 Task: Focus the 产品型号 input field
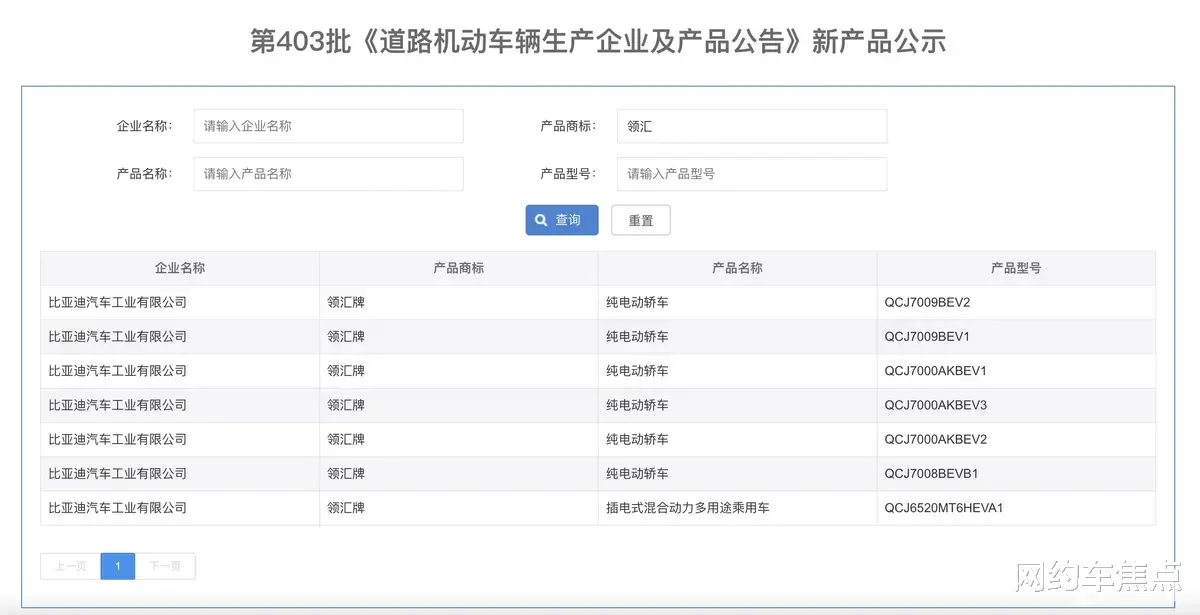(752, 173)
